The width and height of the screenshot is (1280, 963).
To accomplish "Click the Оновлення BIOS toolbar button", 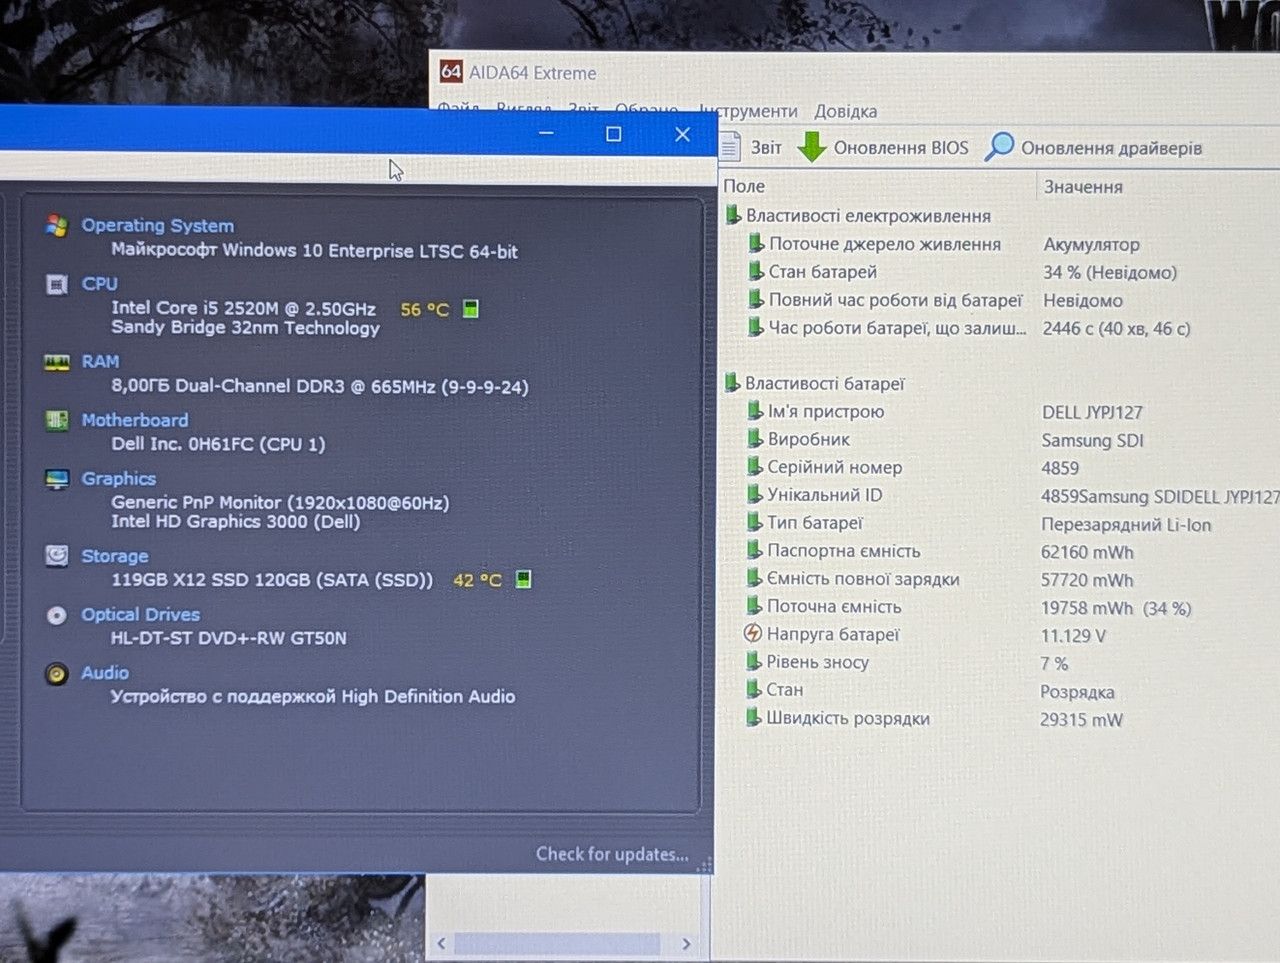I will (883, 147).
